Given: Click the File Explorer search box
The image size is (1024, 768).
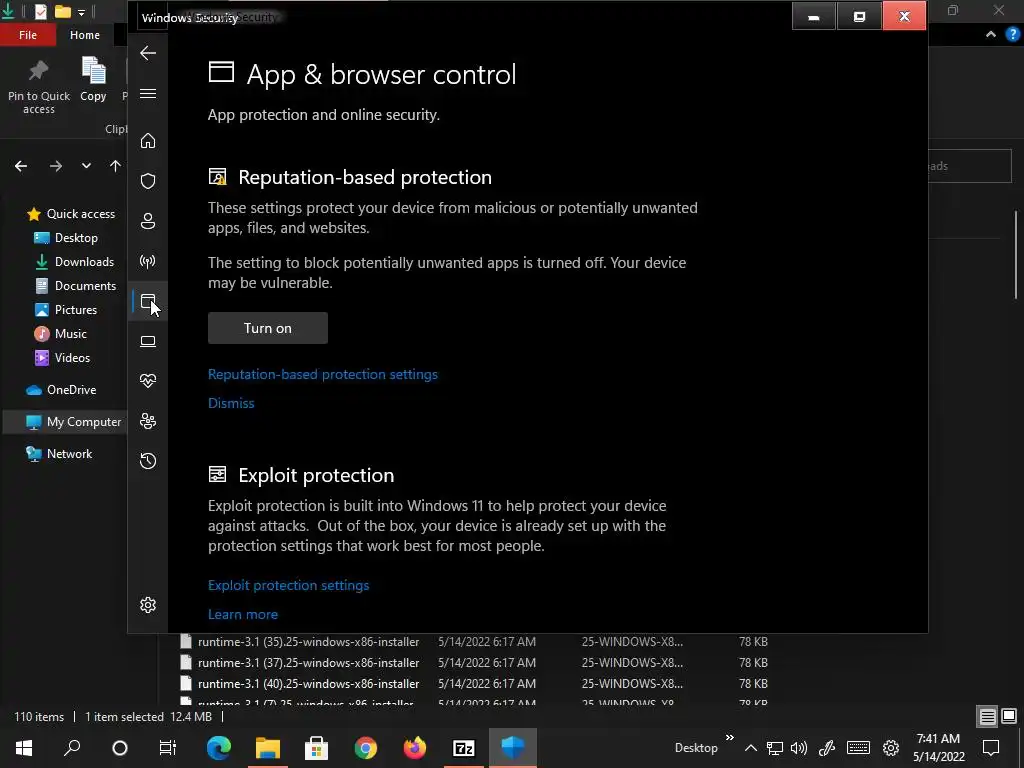Looking at the screenshot, I should tap(969, 166).
